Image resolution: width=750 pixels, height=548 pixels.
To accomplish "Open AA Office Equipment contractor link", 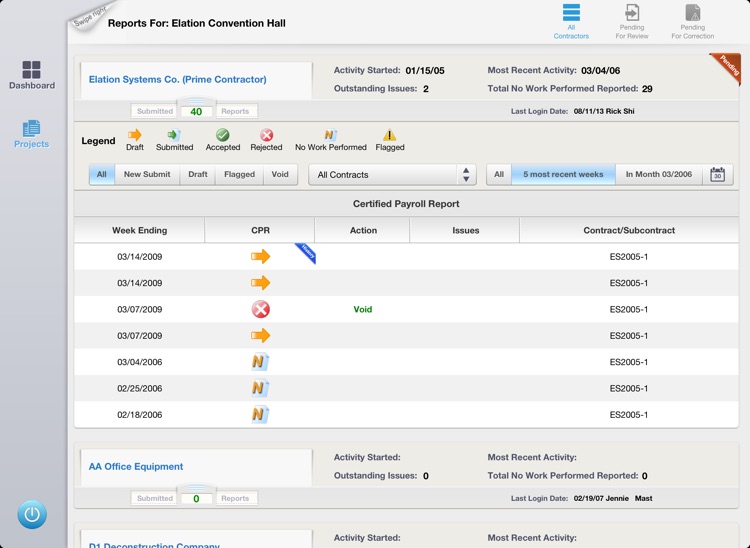I will point(136,466).
